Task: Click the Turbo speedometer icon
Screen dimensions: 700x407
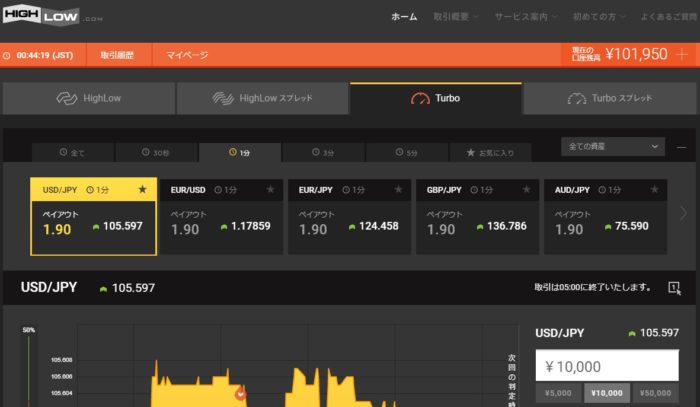Action: coord(420,99)
